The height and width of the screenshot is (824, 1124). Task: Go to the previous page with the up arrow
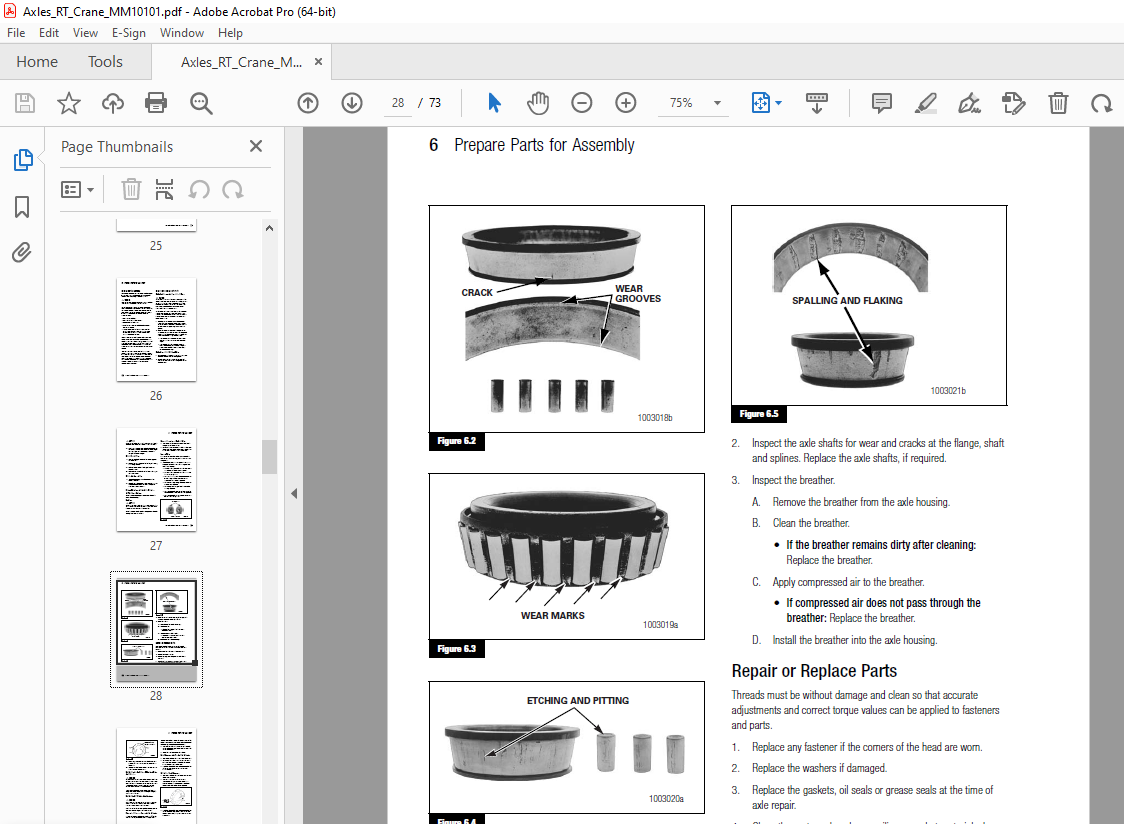308,103
